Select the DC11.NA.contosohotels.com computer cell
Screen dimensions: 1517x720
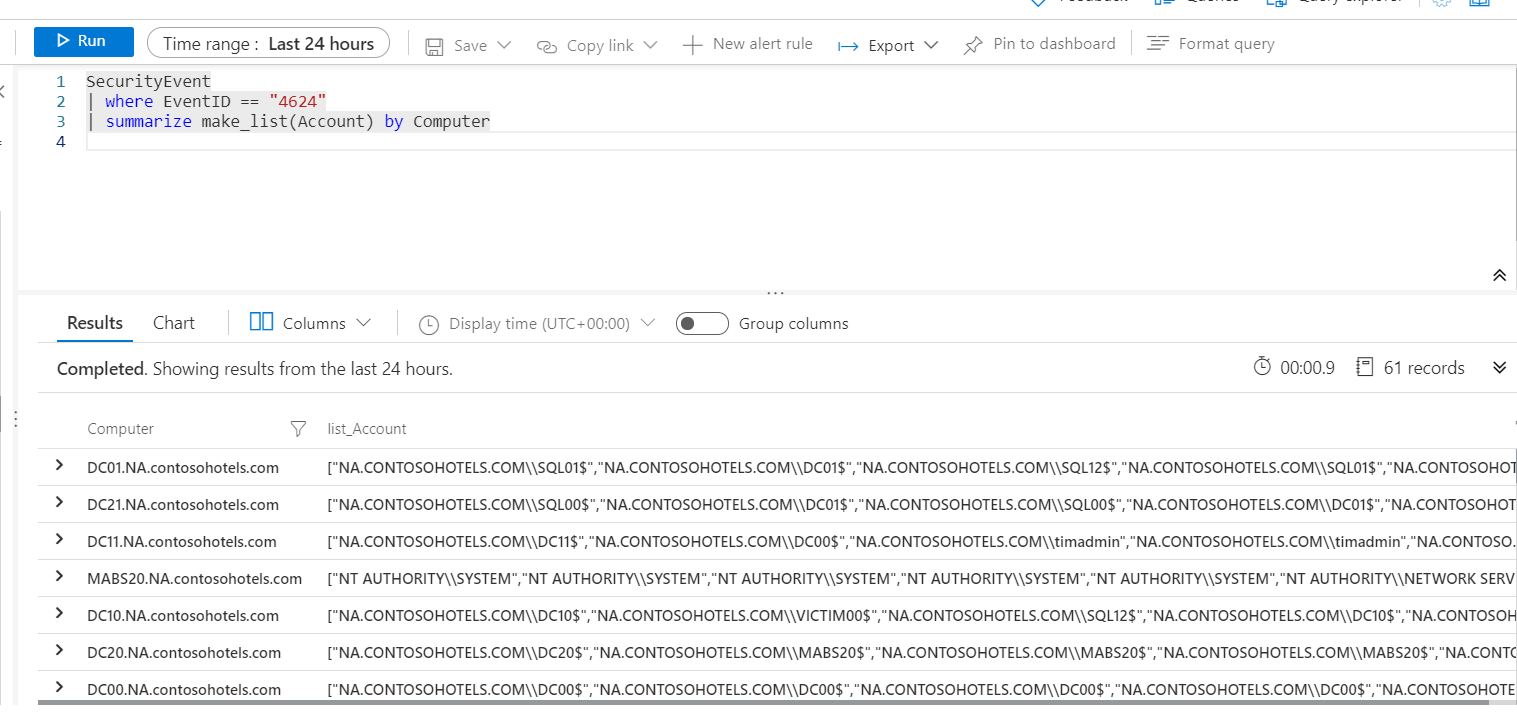[182, 541]
